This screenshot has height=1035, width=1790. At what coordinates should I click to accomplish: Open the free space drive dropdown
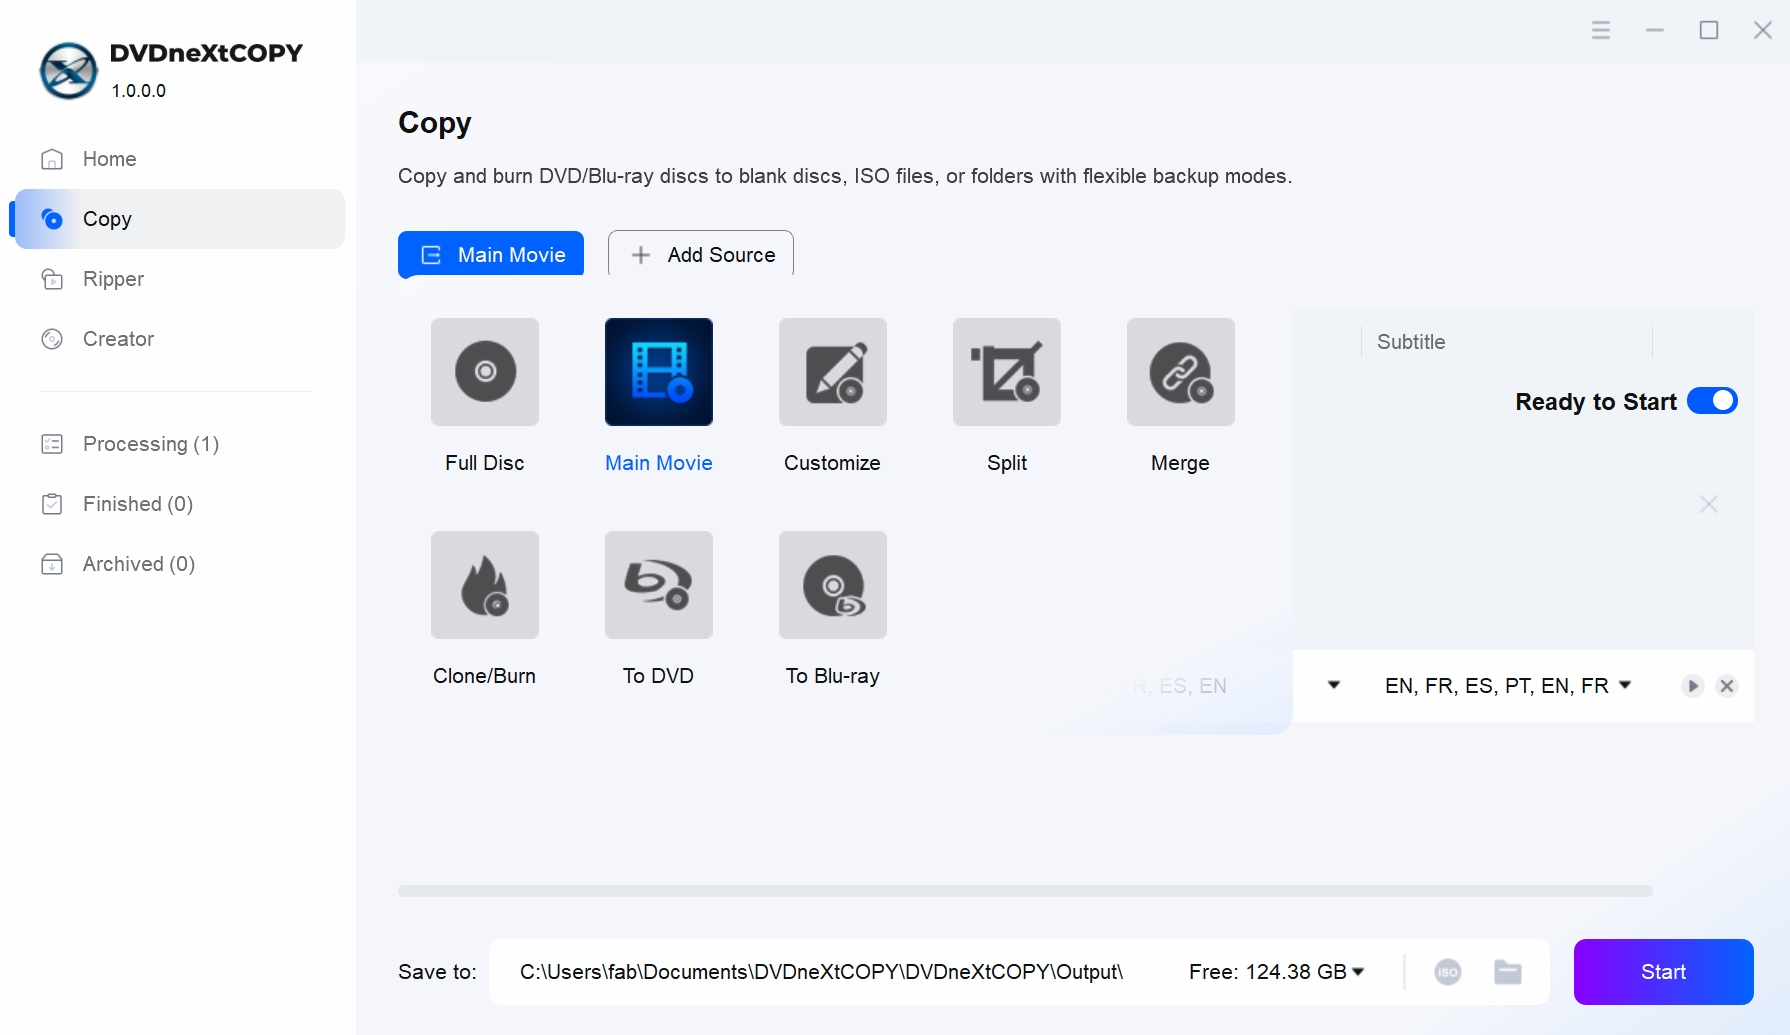(1277, 972)
